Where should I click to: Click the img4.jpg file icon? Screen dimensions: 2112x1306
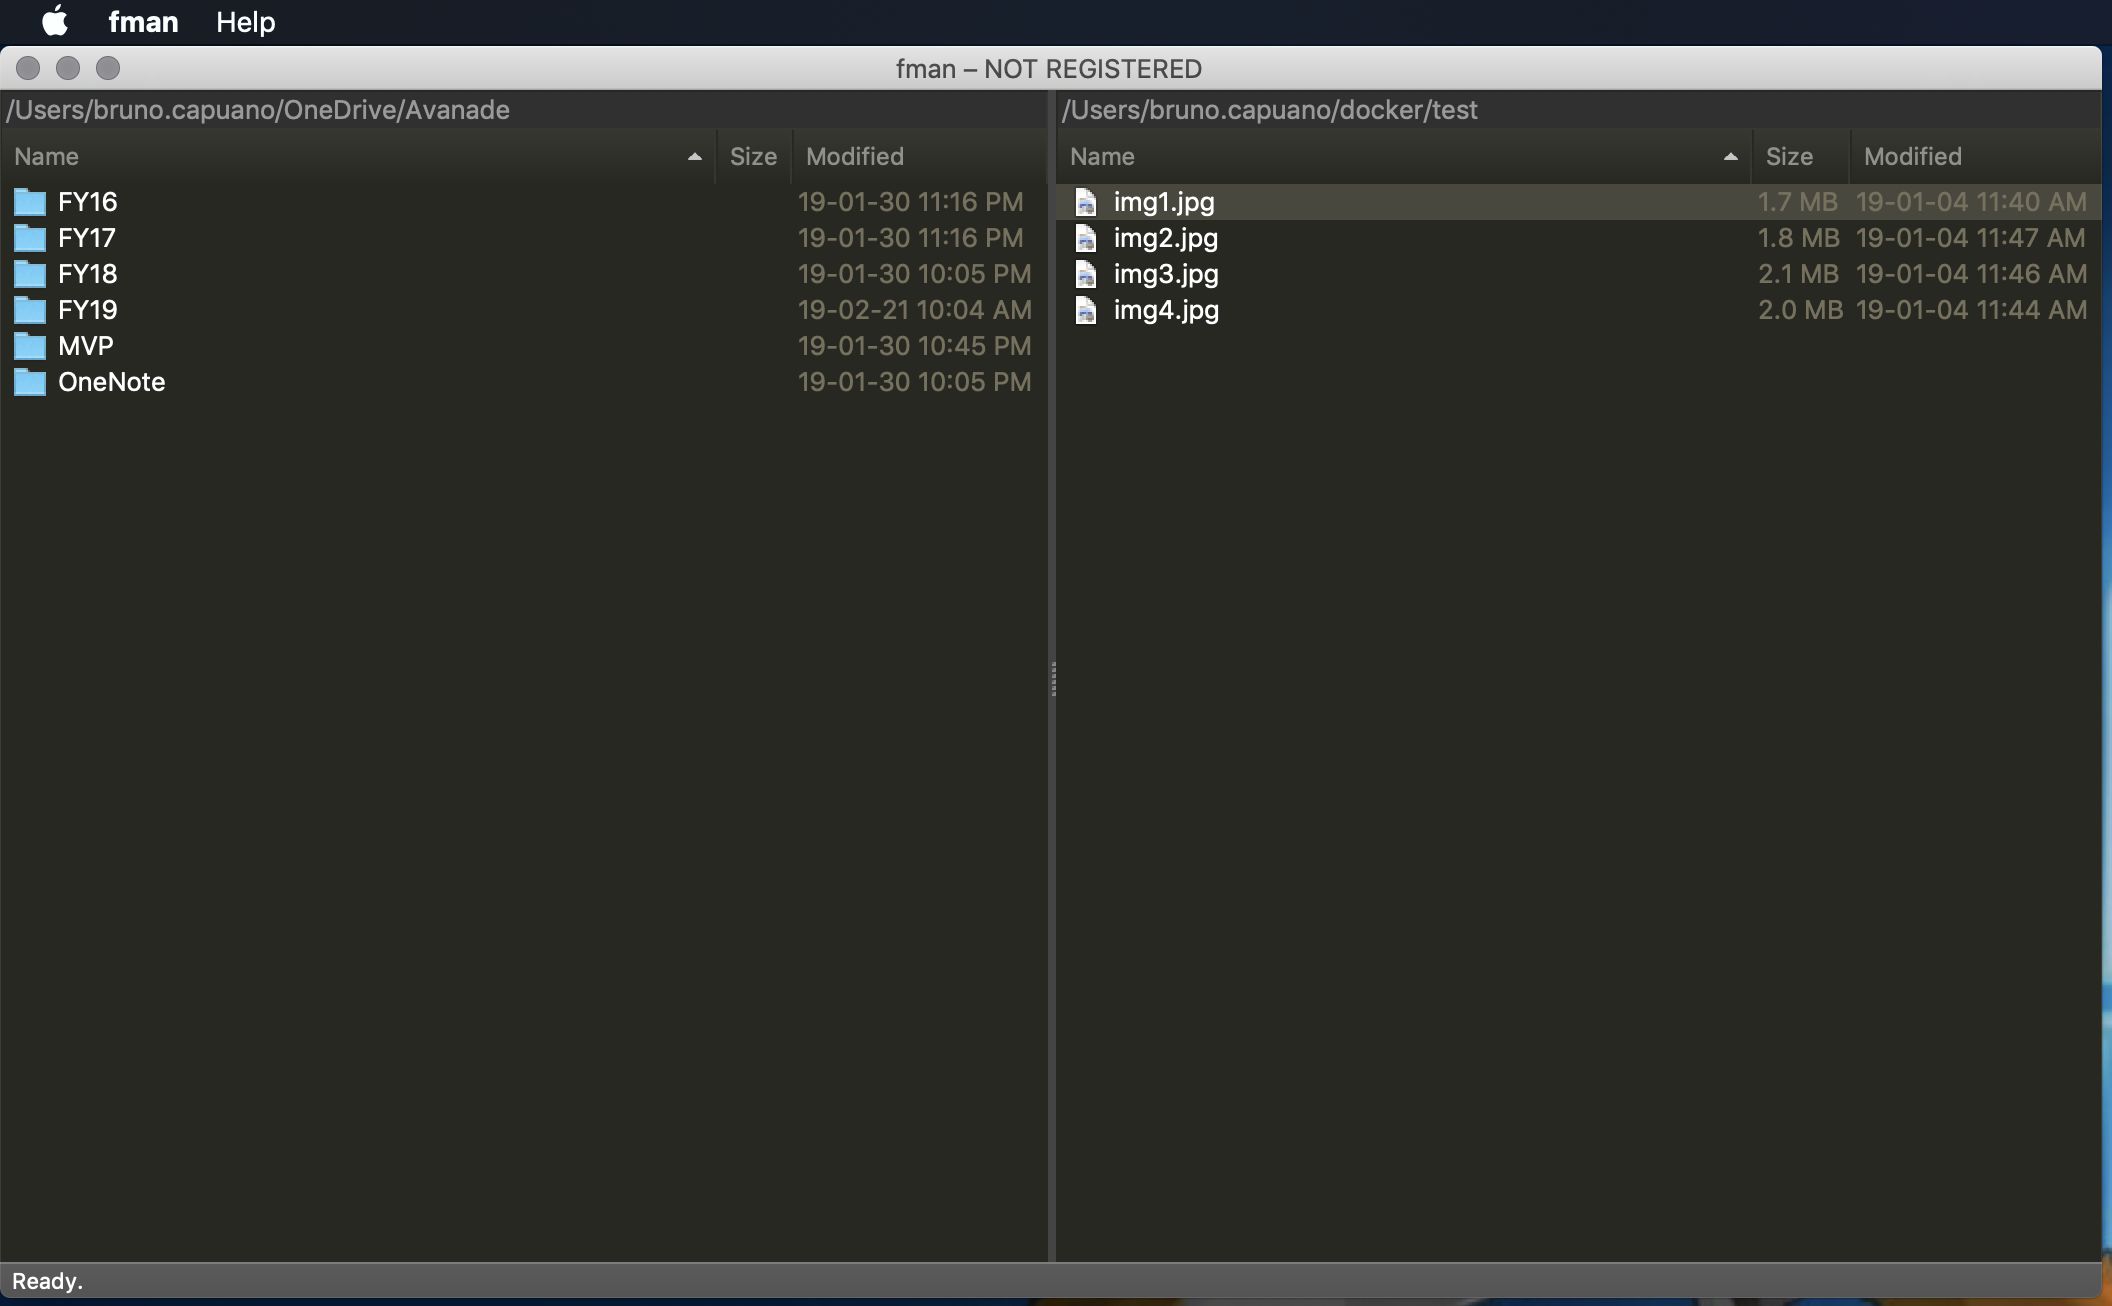(1086, 311)
